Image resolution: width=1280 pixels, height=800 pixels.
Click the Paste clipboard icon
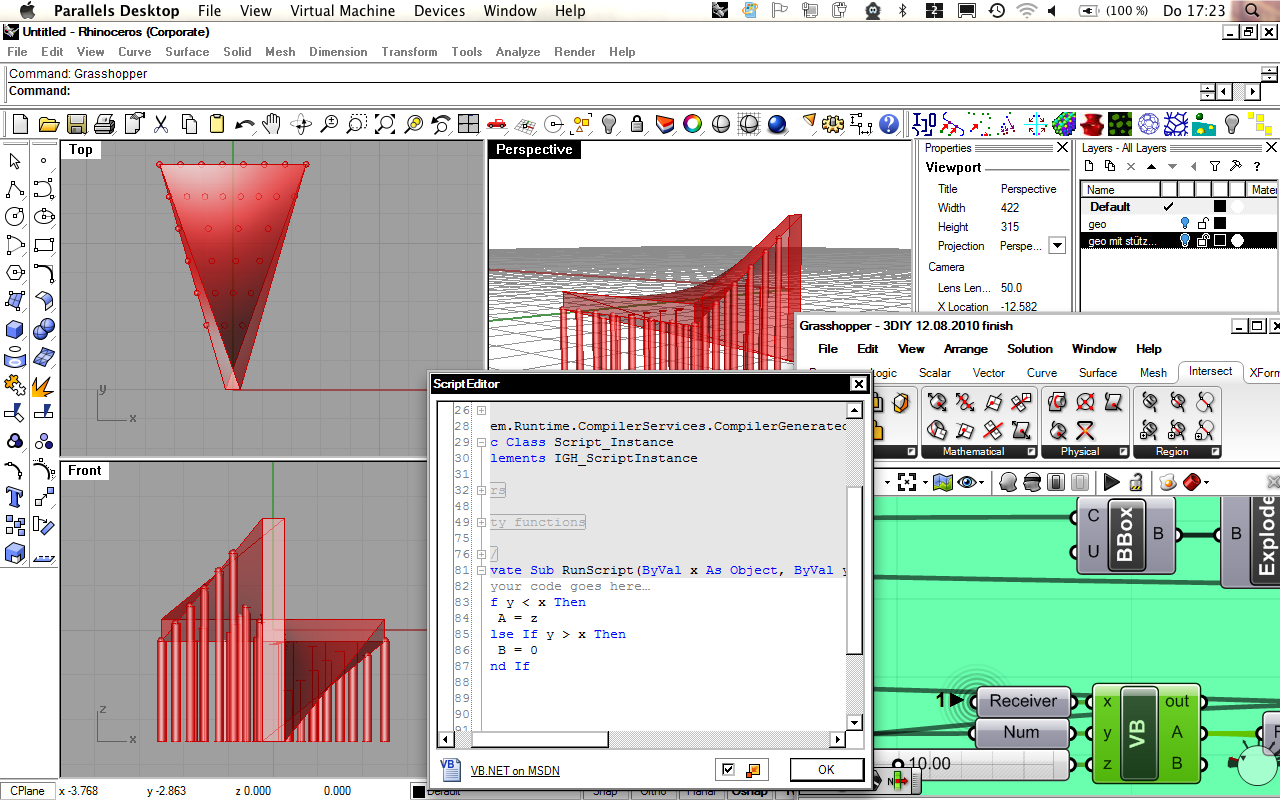216,124
